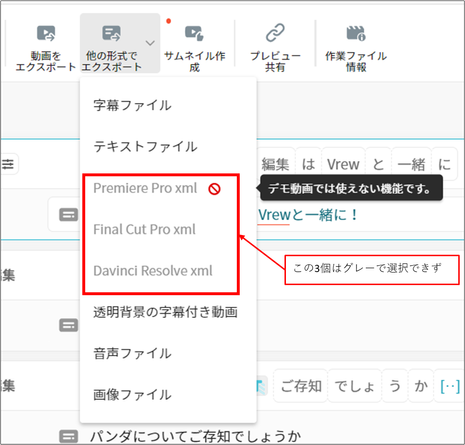The width and height of the screenshot is (465, 445).
Task: Open 作業ファイル情報 clapperboard icon
Action: tap(356, 33)
